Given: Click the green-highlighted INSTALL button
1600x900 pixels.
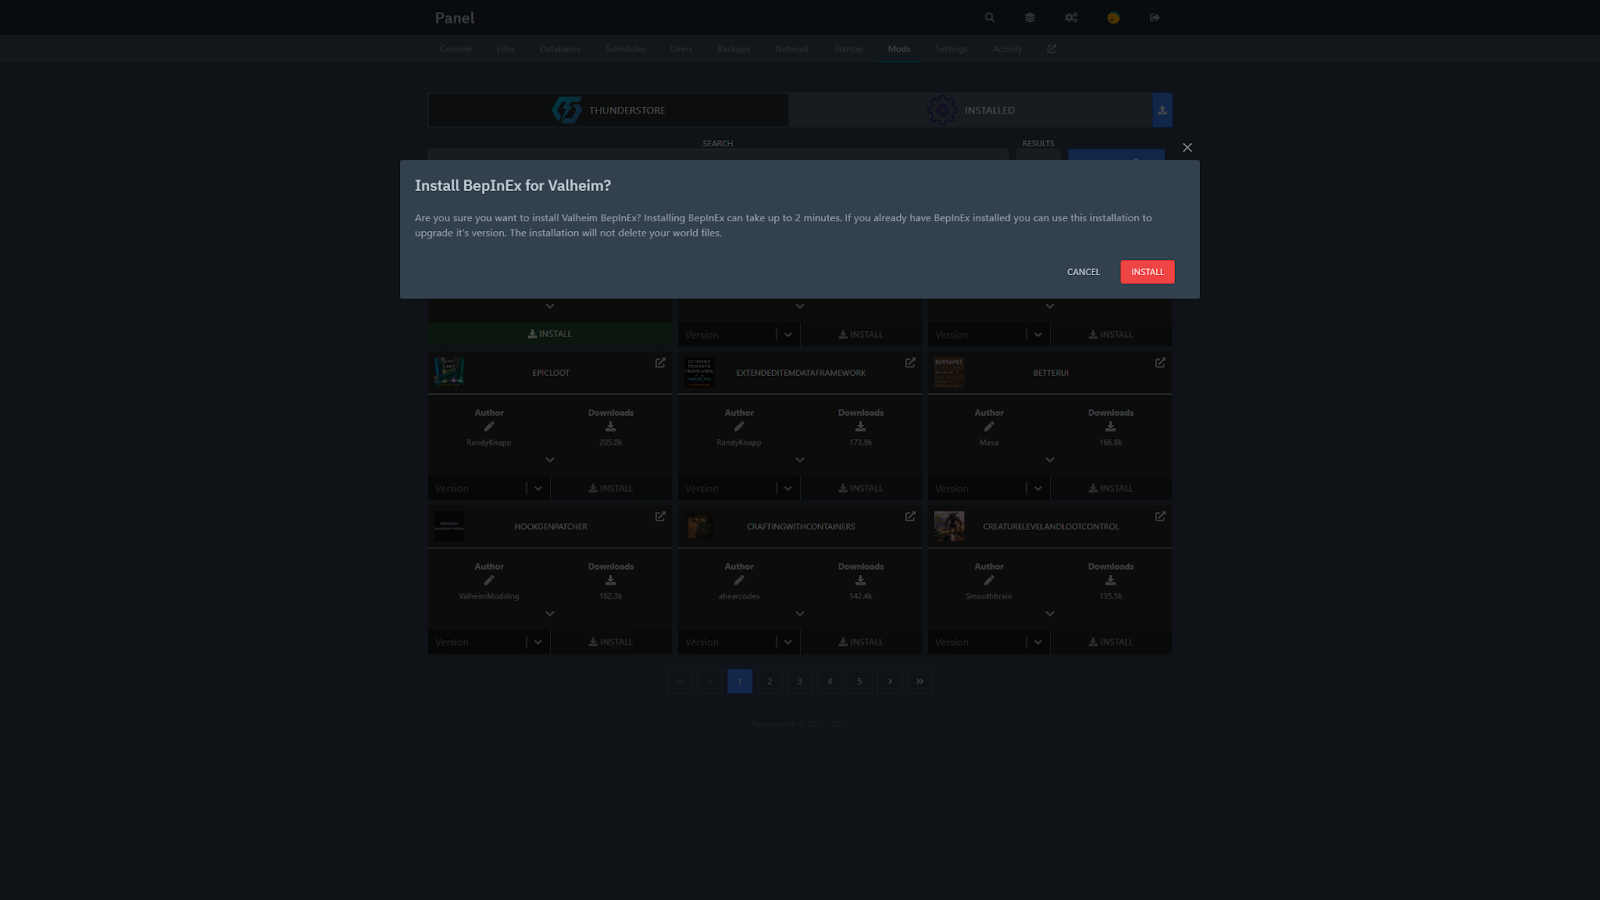Looking at the screenshot, I should coord(550,334).
